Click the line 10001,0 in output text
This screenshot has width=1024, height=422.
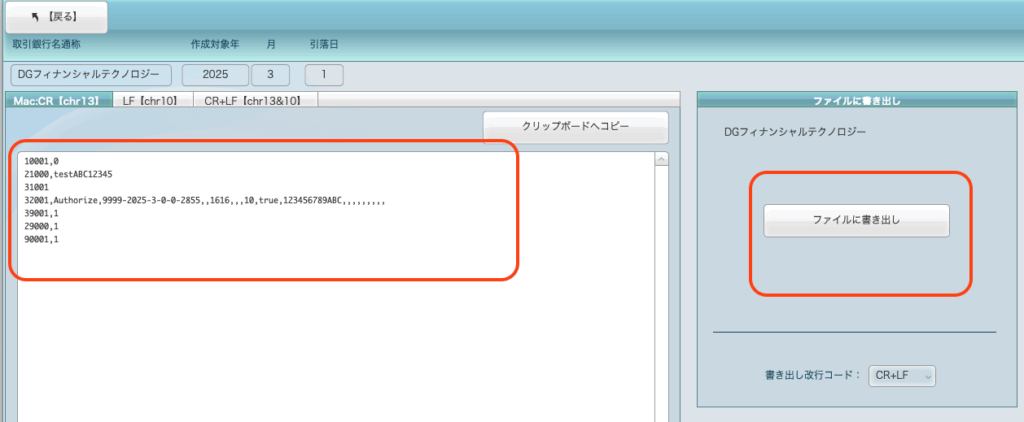pos(42,160)
